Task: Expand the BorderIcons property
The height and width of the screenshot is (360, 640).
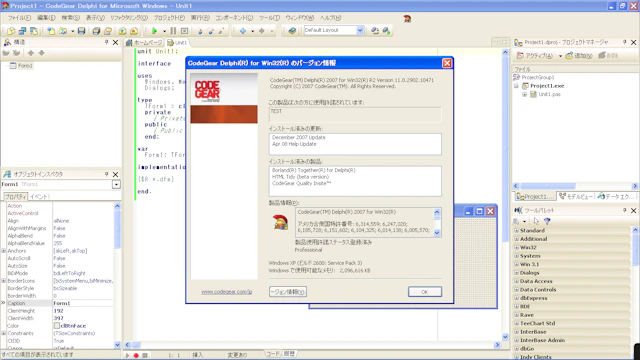Action: (x=4, y=281)
